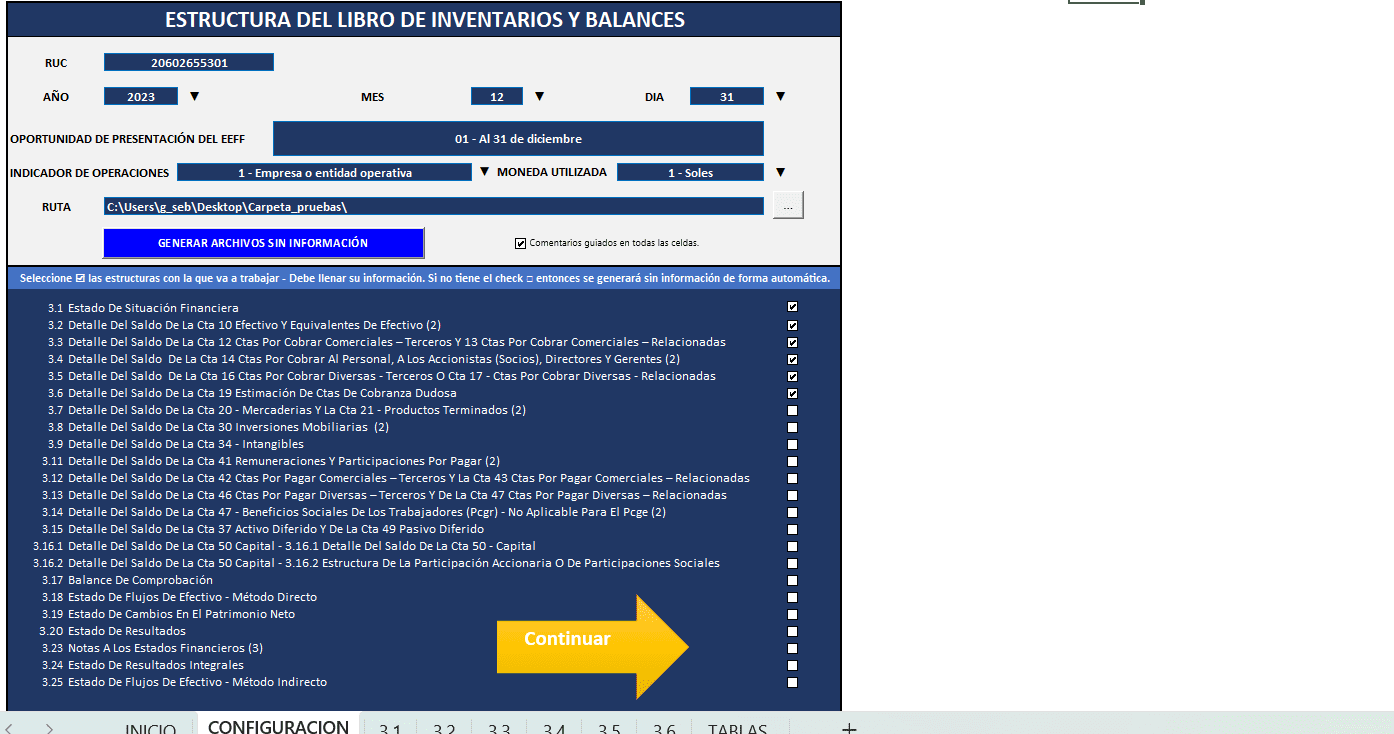This screenshot has height=734, width=1394.
Task: Open the browse folder '...' button
Action: tap(788, 206)
